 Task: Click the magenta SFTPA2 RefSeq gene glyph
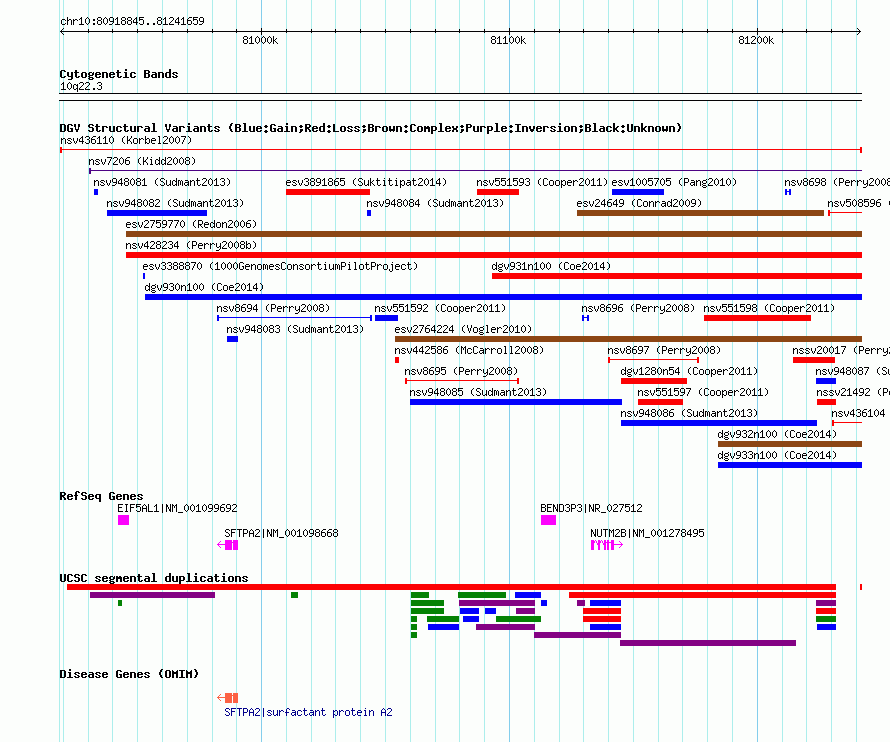[228, 545]
